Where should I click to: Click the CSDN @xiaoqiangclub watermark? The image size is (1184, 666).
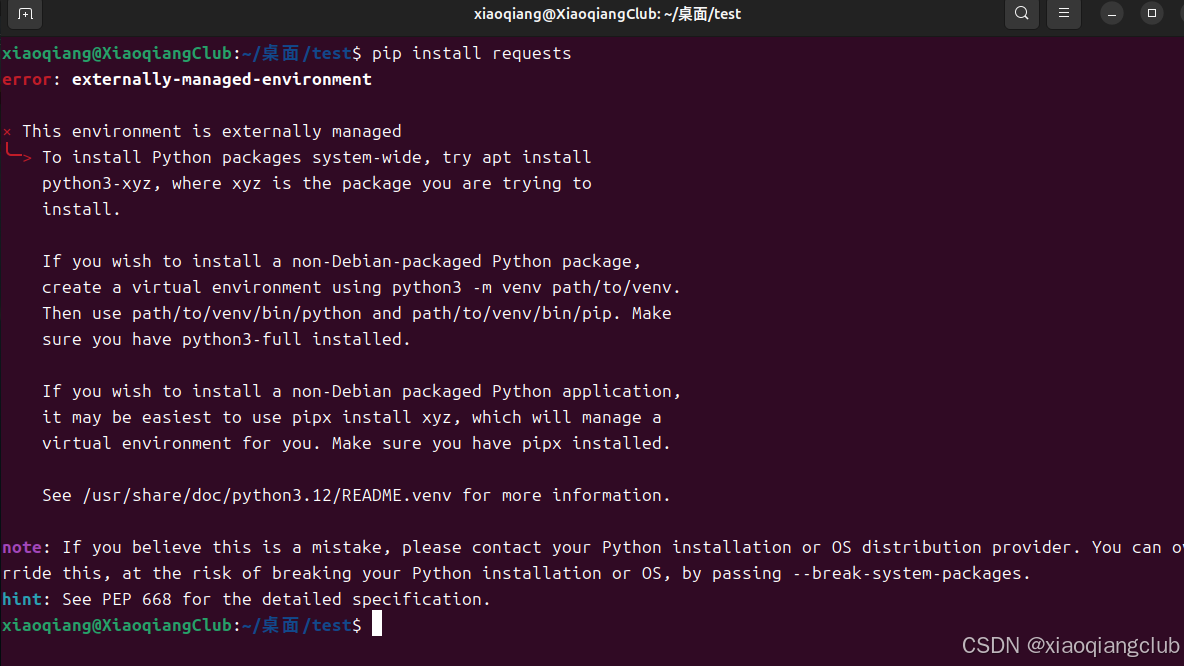[1069, 645]
